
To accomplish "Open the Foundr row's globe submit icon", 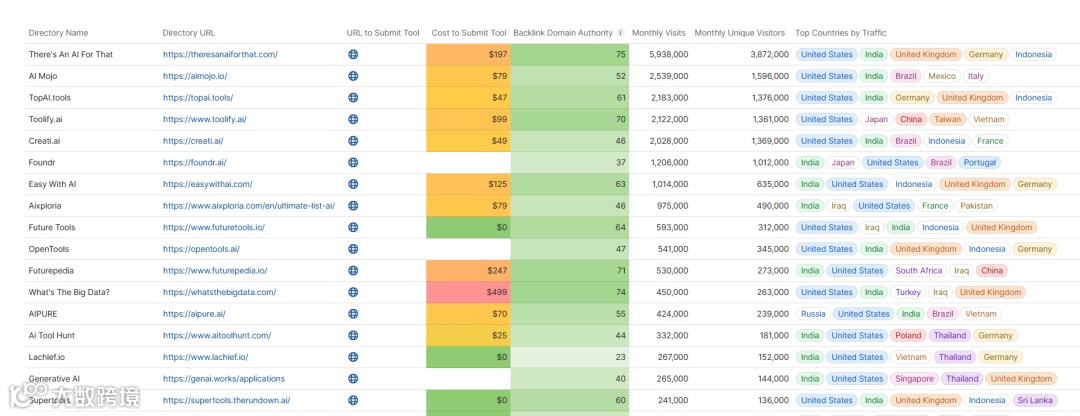I will coord(353,163).
